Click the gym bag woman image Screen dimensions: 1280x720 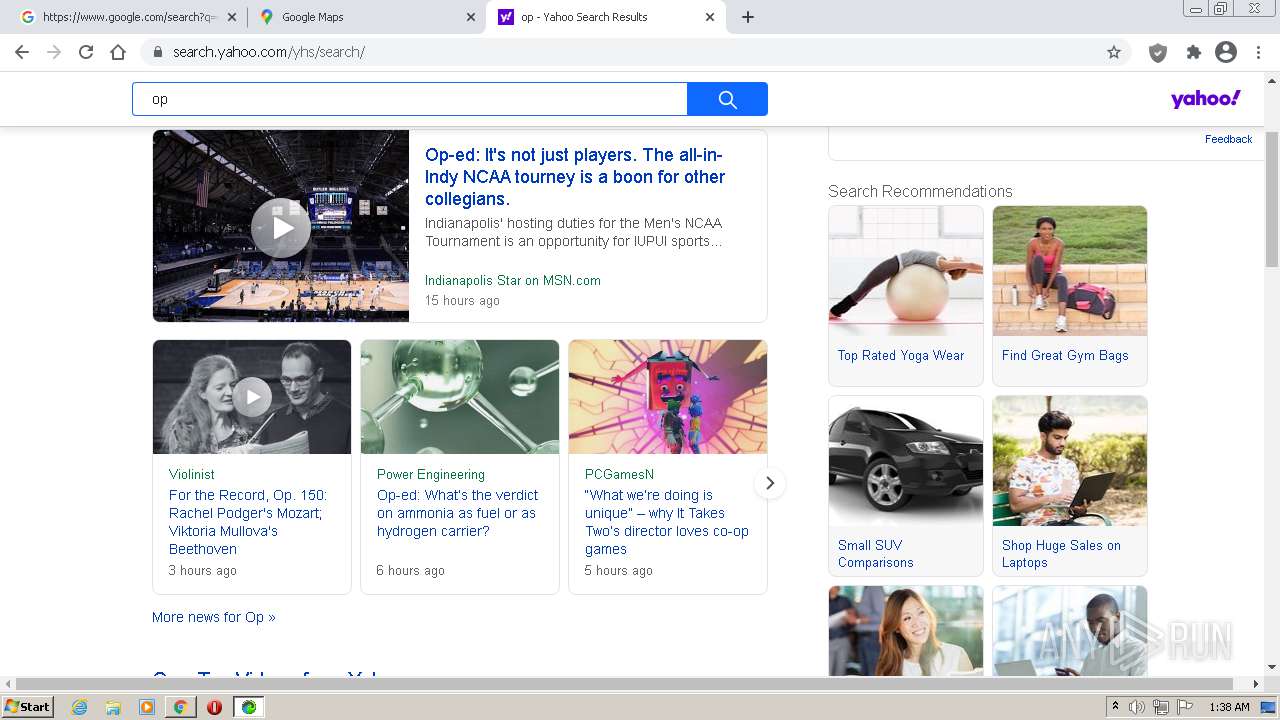(x=1070, y=271)
